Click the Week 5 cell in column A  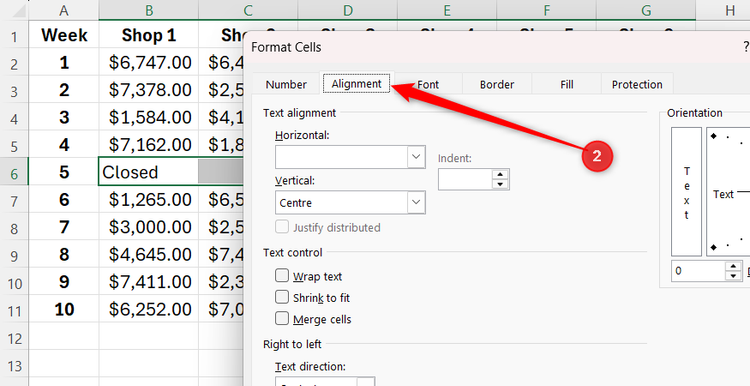click(64, 172)
